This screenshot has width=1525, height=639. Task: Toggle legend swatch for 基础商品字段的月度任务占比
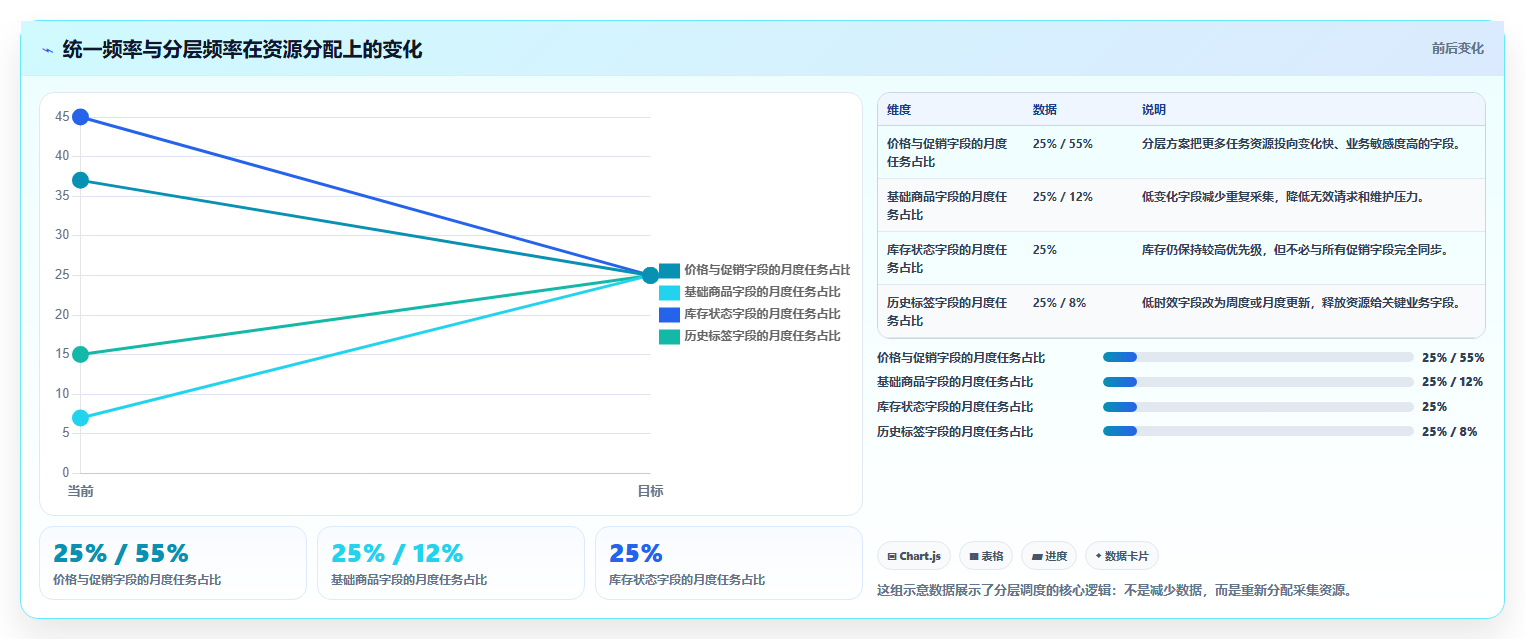[669, 292]
